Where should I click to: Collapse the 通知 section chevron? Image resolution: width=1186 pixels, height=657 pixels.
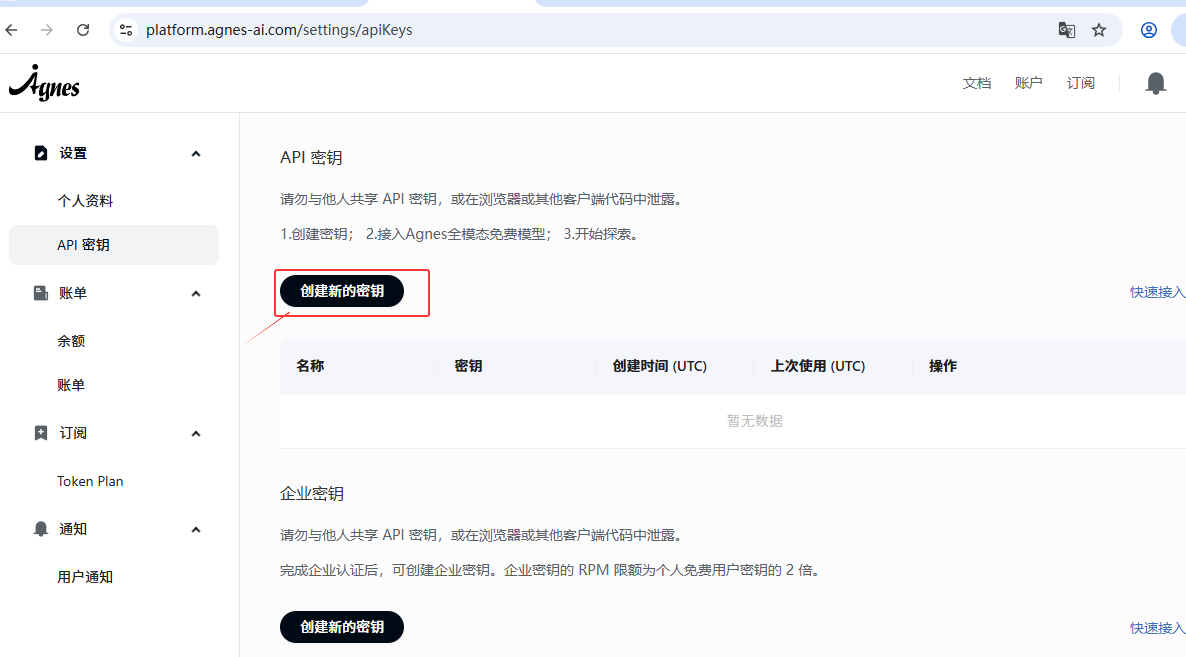[x=196, y=529]
